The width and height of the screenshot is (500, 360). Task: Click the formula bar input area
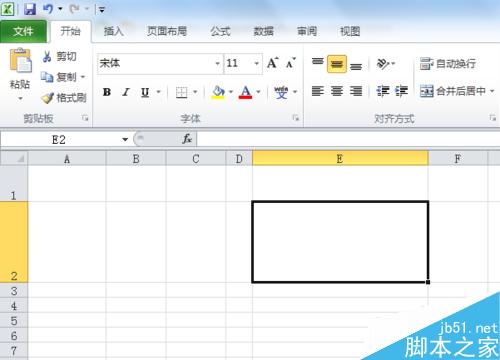point(348,139)
